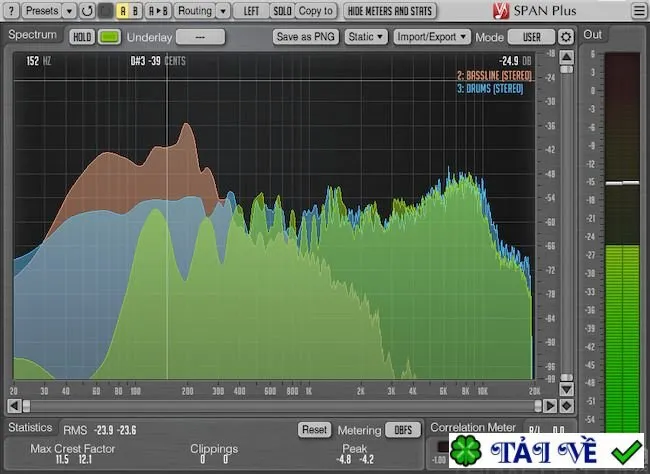The height and width of the screenshot is (474, 650).
Task: Click the diamond reset-zoom icon
Action: [567, 406]
